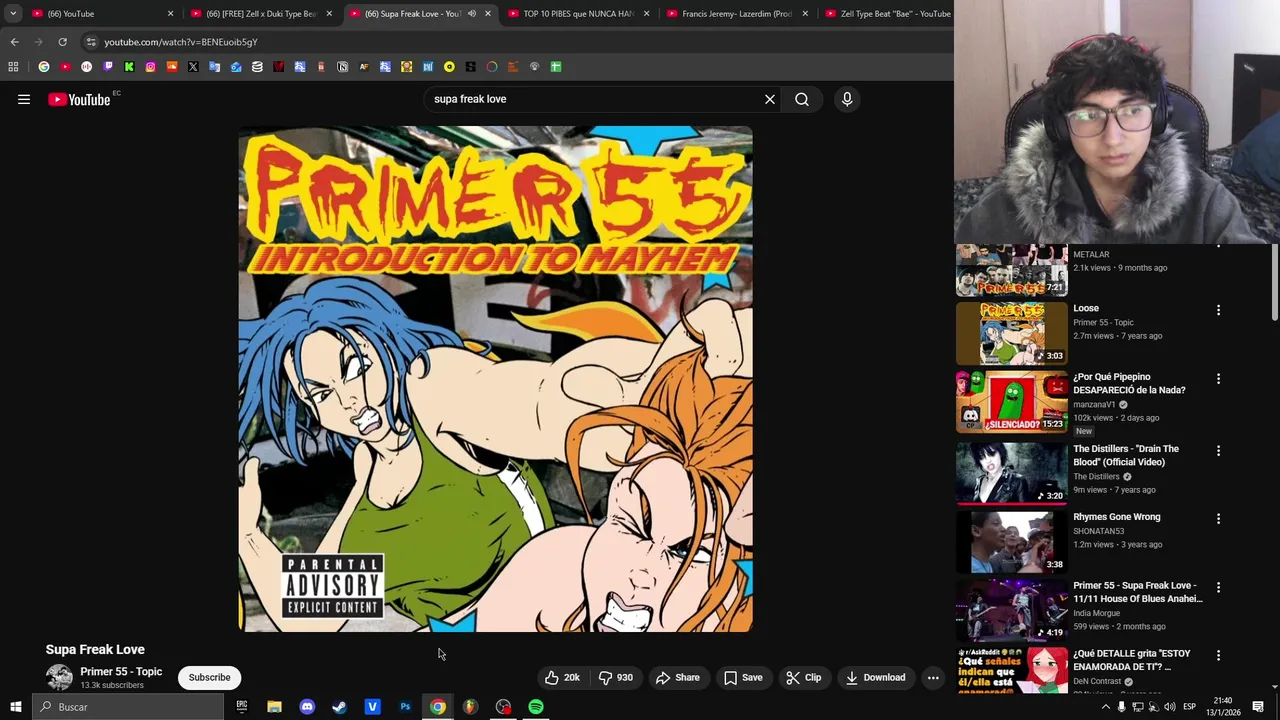Open options for Pipepino video
The height and width of the screenshot is (720, 1280).
point(1218,379)
